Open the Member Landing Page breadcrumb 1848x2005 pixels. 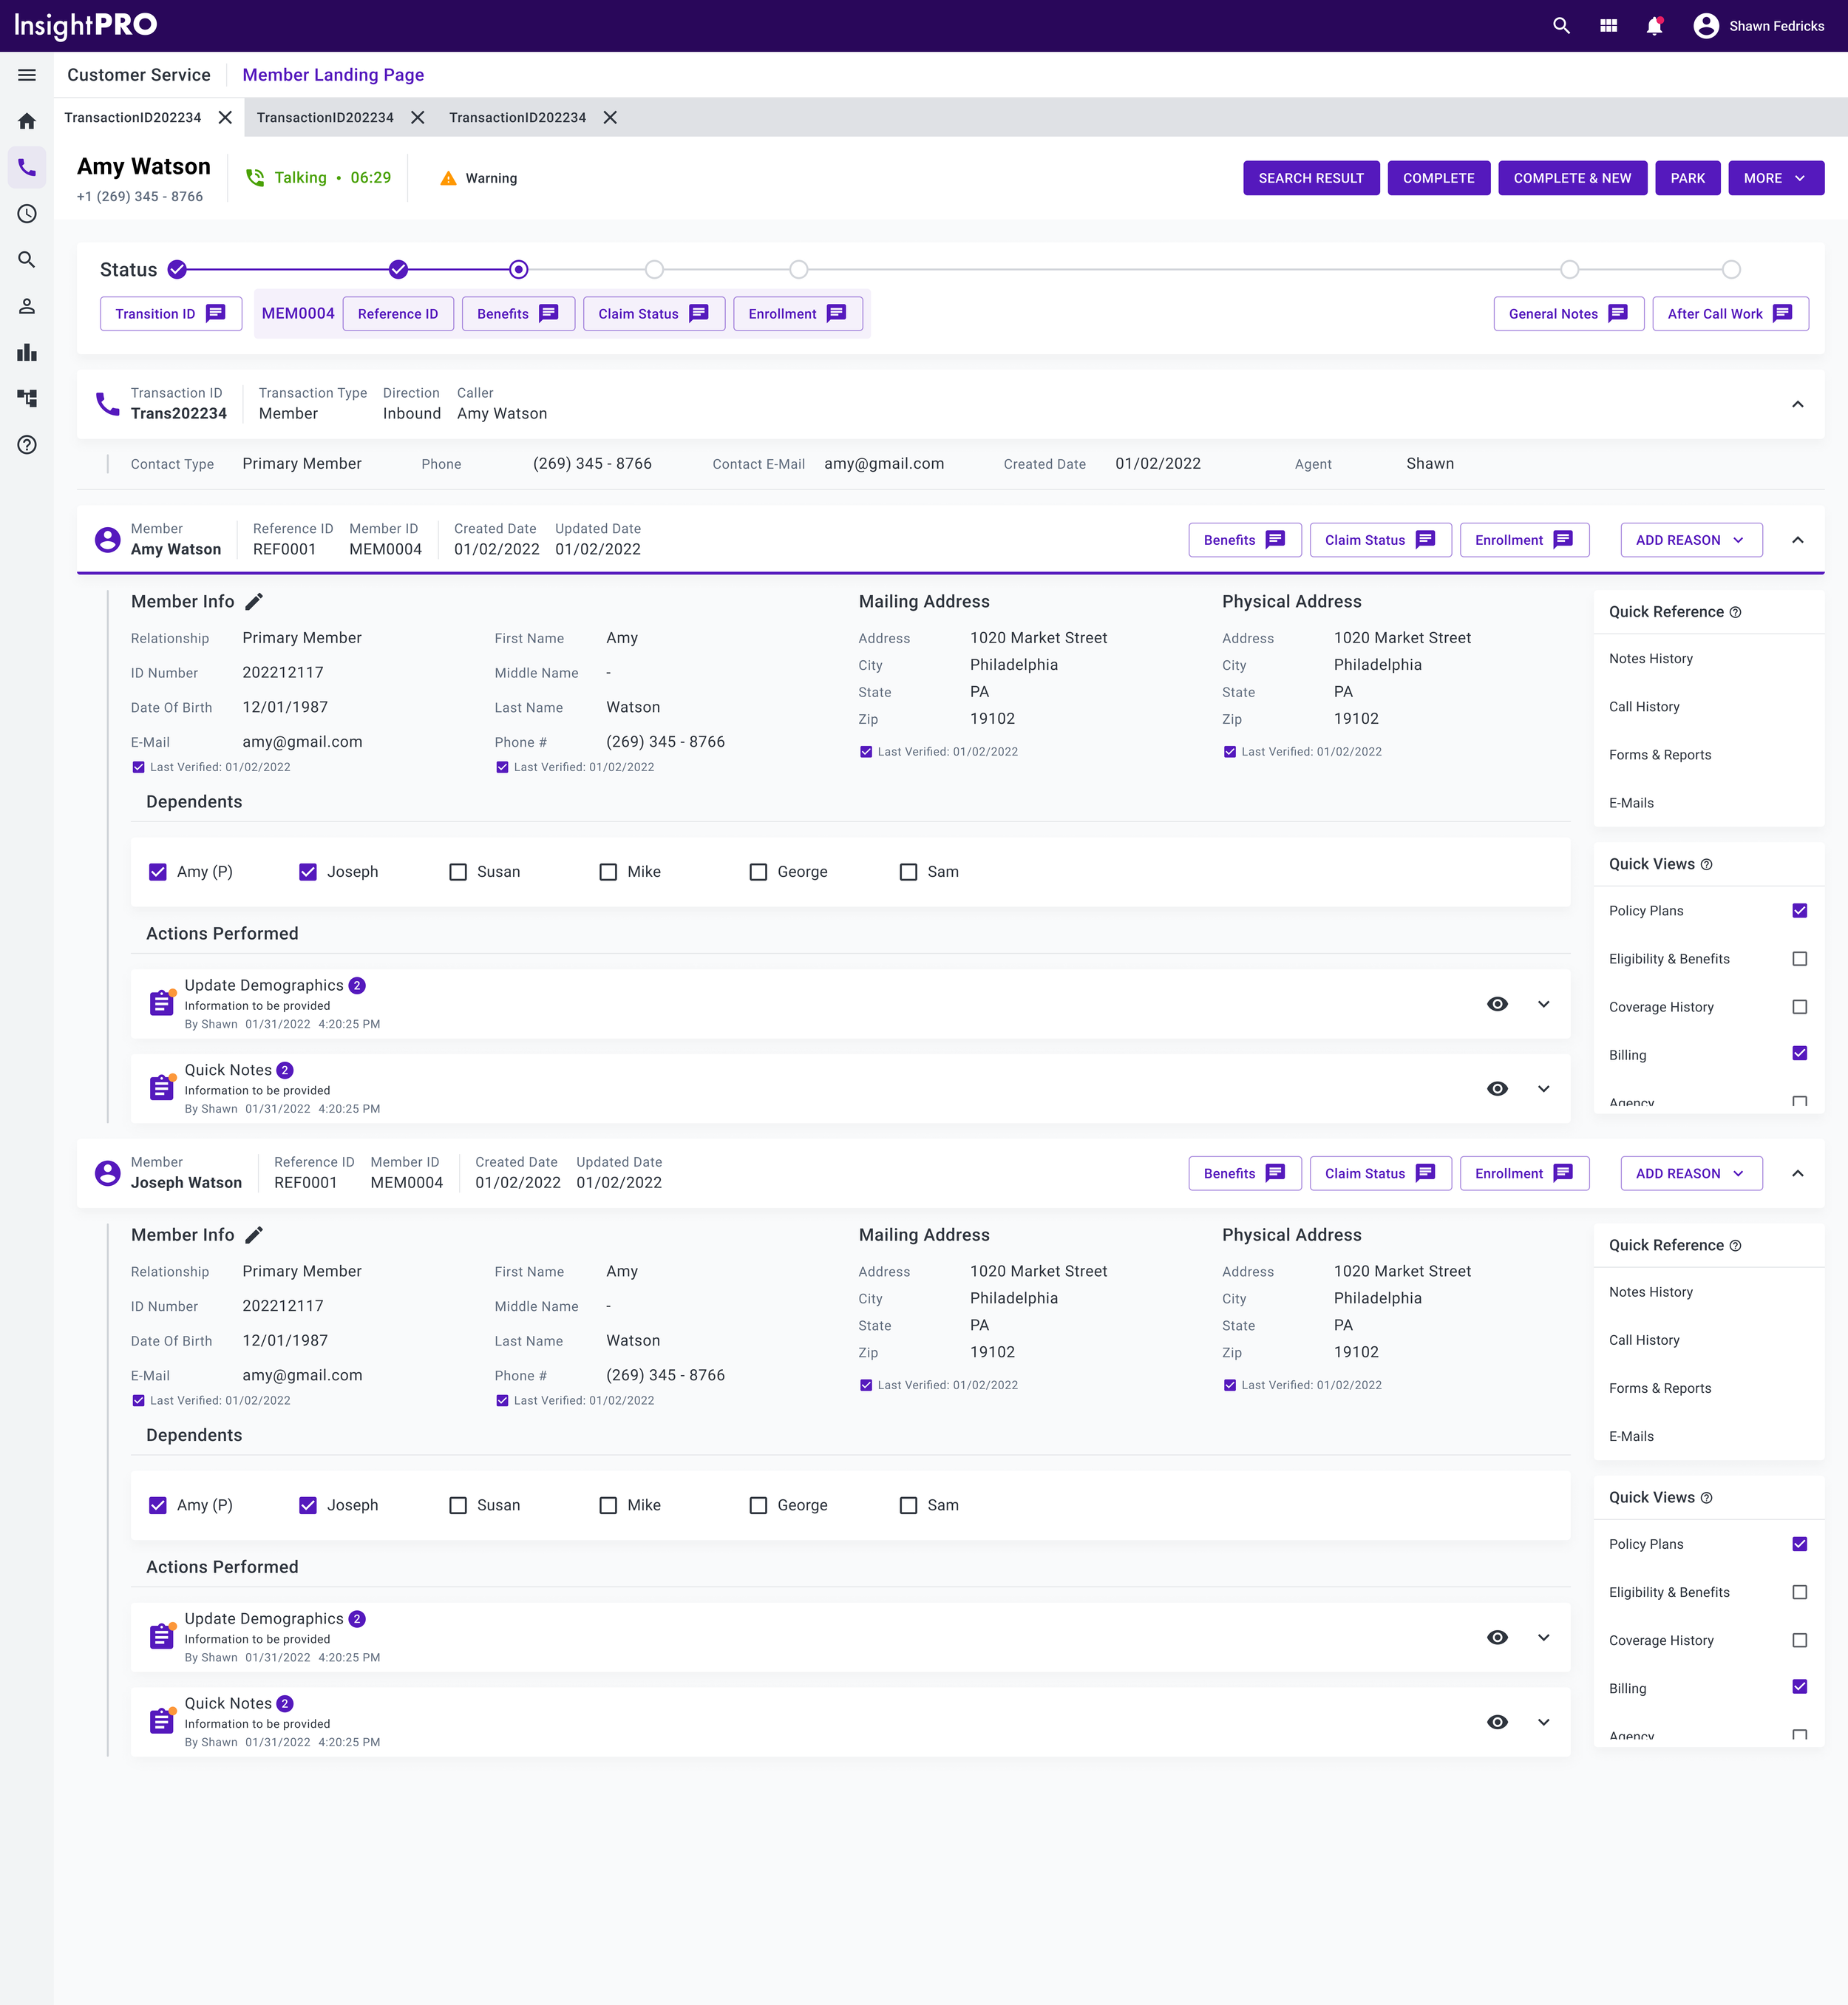[333, 75]
